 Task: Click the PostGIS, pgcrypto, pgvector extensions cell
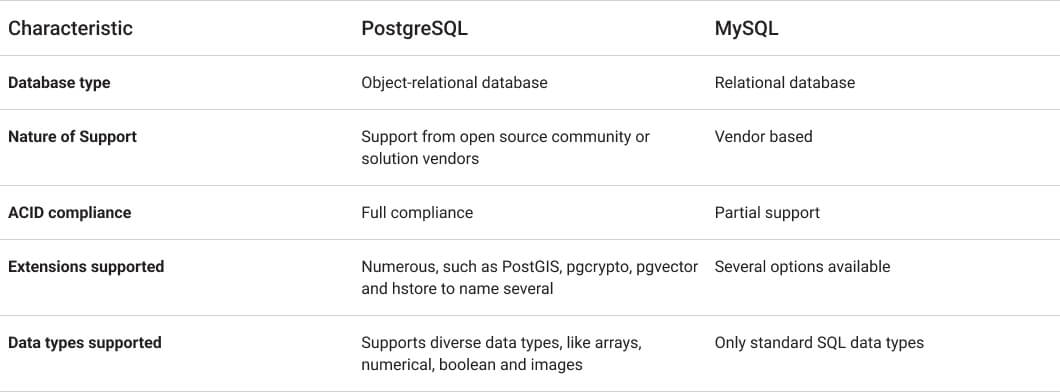[x=529, y=278]
